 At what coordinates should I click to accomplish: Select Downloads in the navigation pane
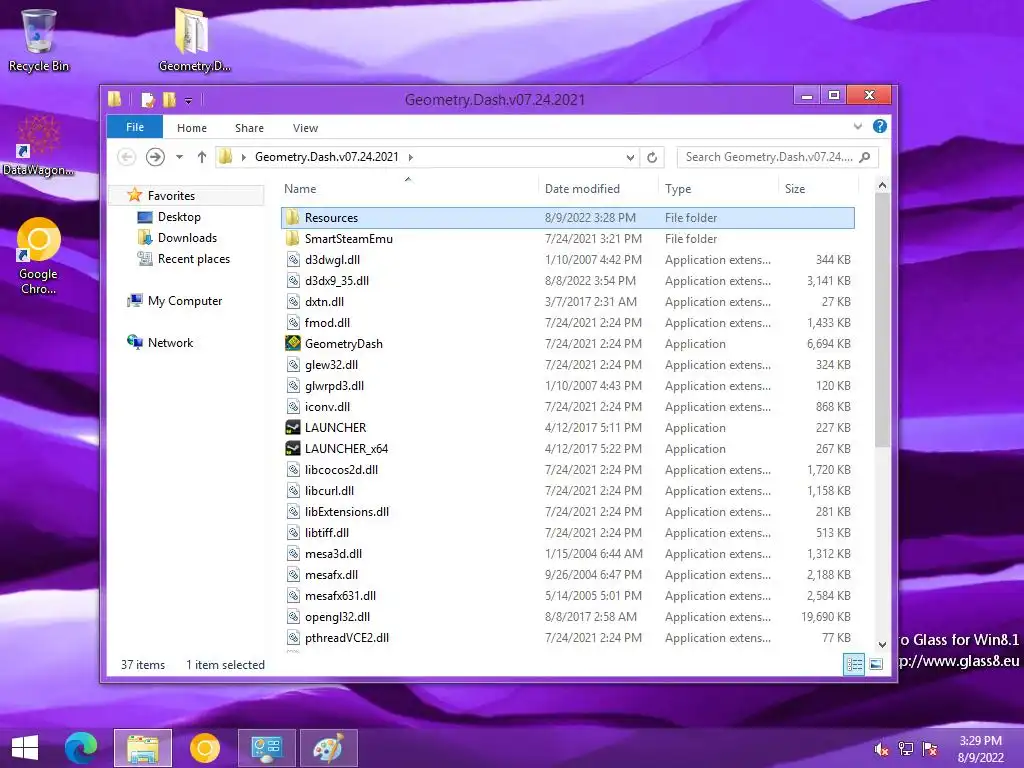[x=187, y=238]
